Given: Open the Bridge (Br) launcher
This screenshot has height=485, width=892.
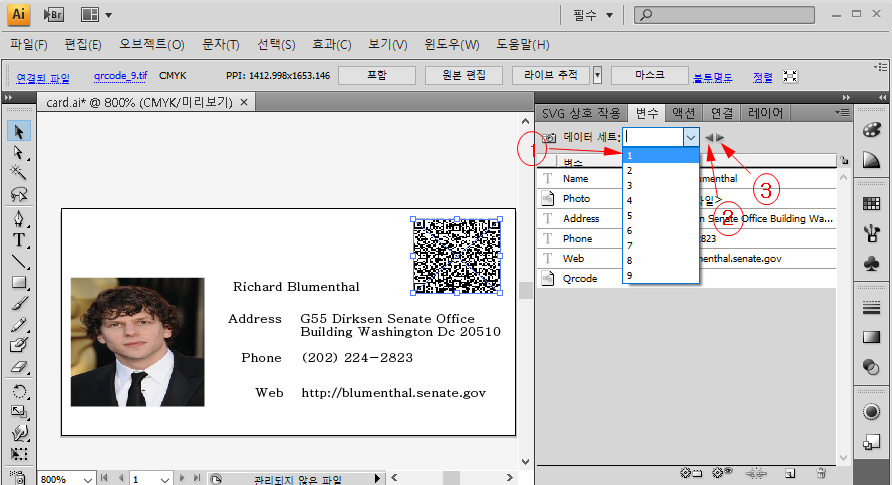Looking at the screenshot, I should pyautogui.click(x=54, y=15).
